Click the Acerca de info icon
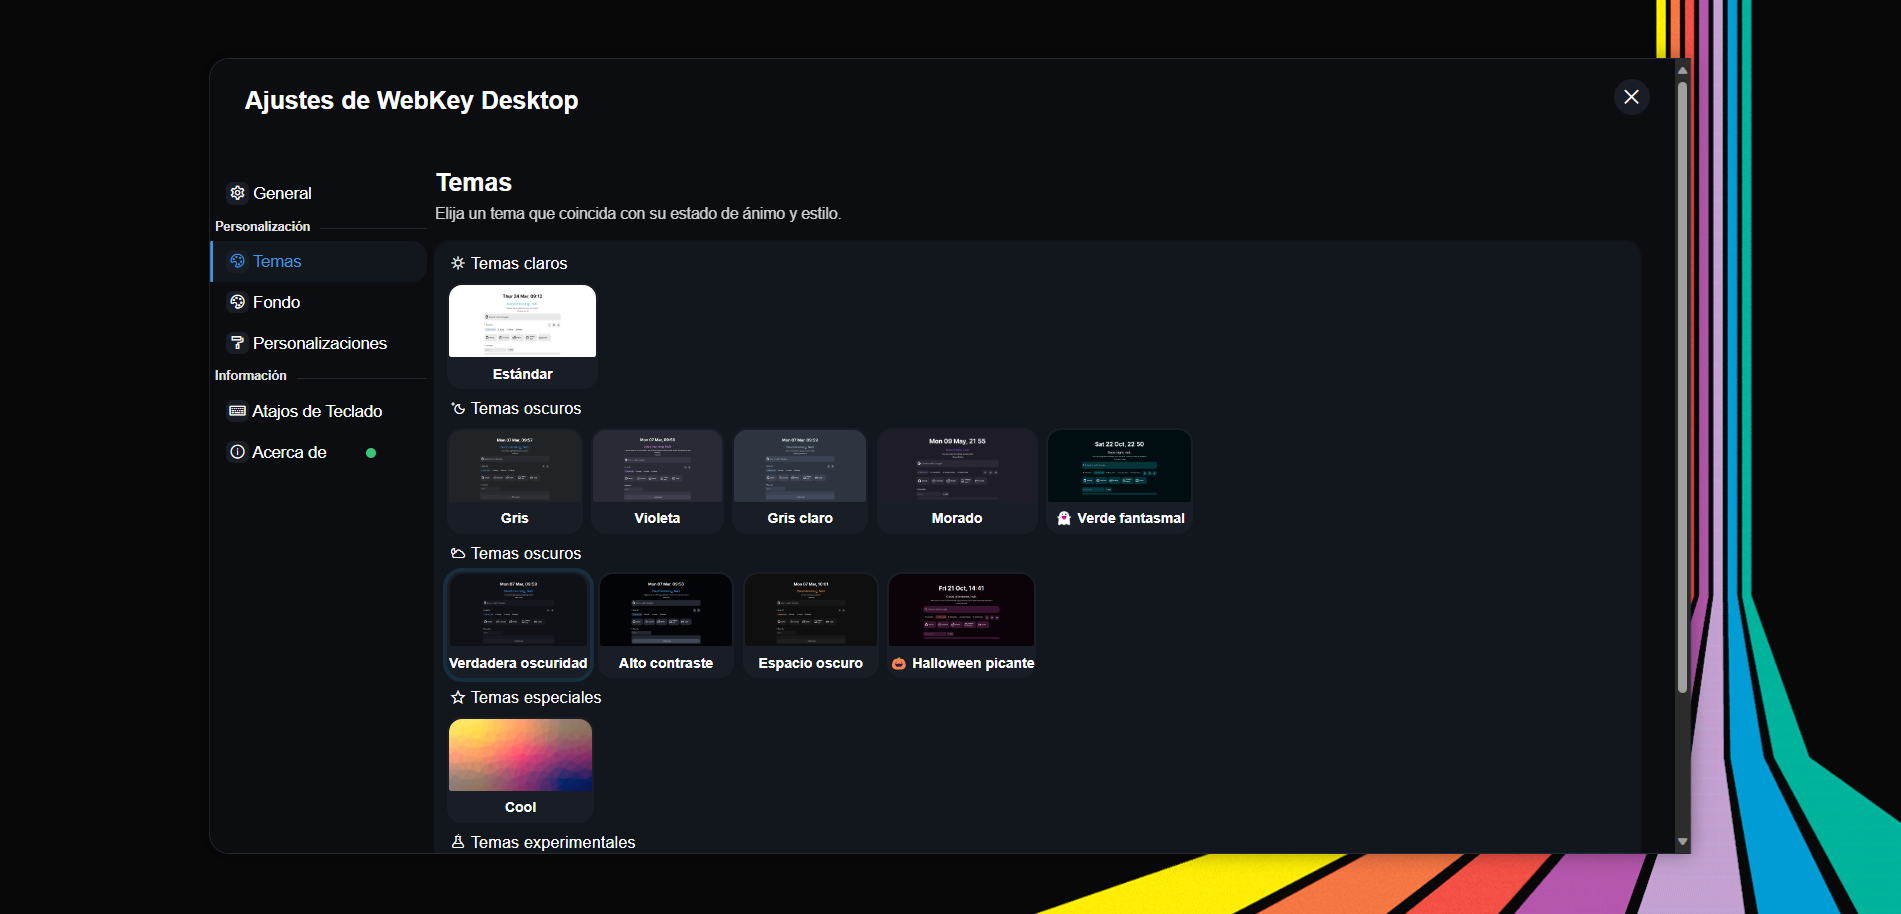Screen dimensions: 1901x914 237,452
